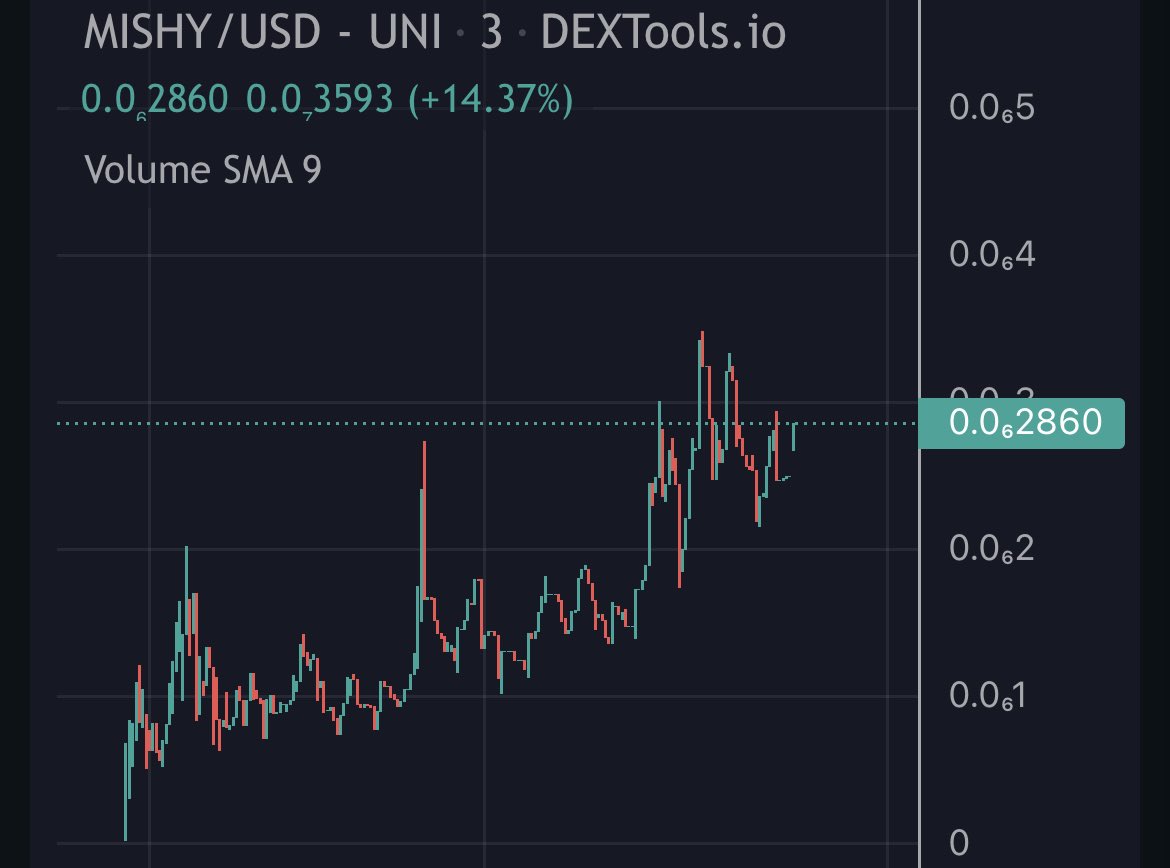
Task: Click the +14.37% change value
Action: click(491, 99)
